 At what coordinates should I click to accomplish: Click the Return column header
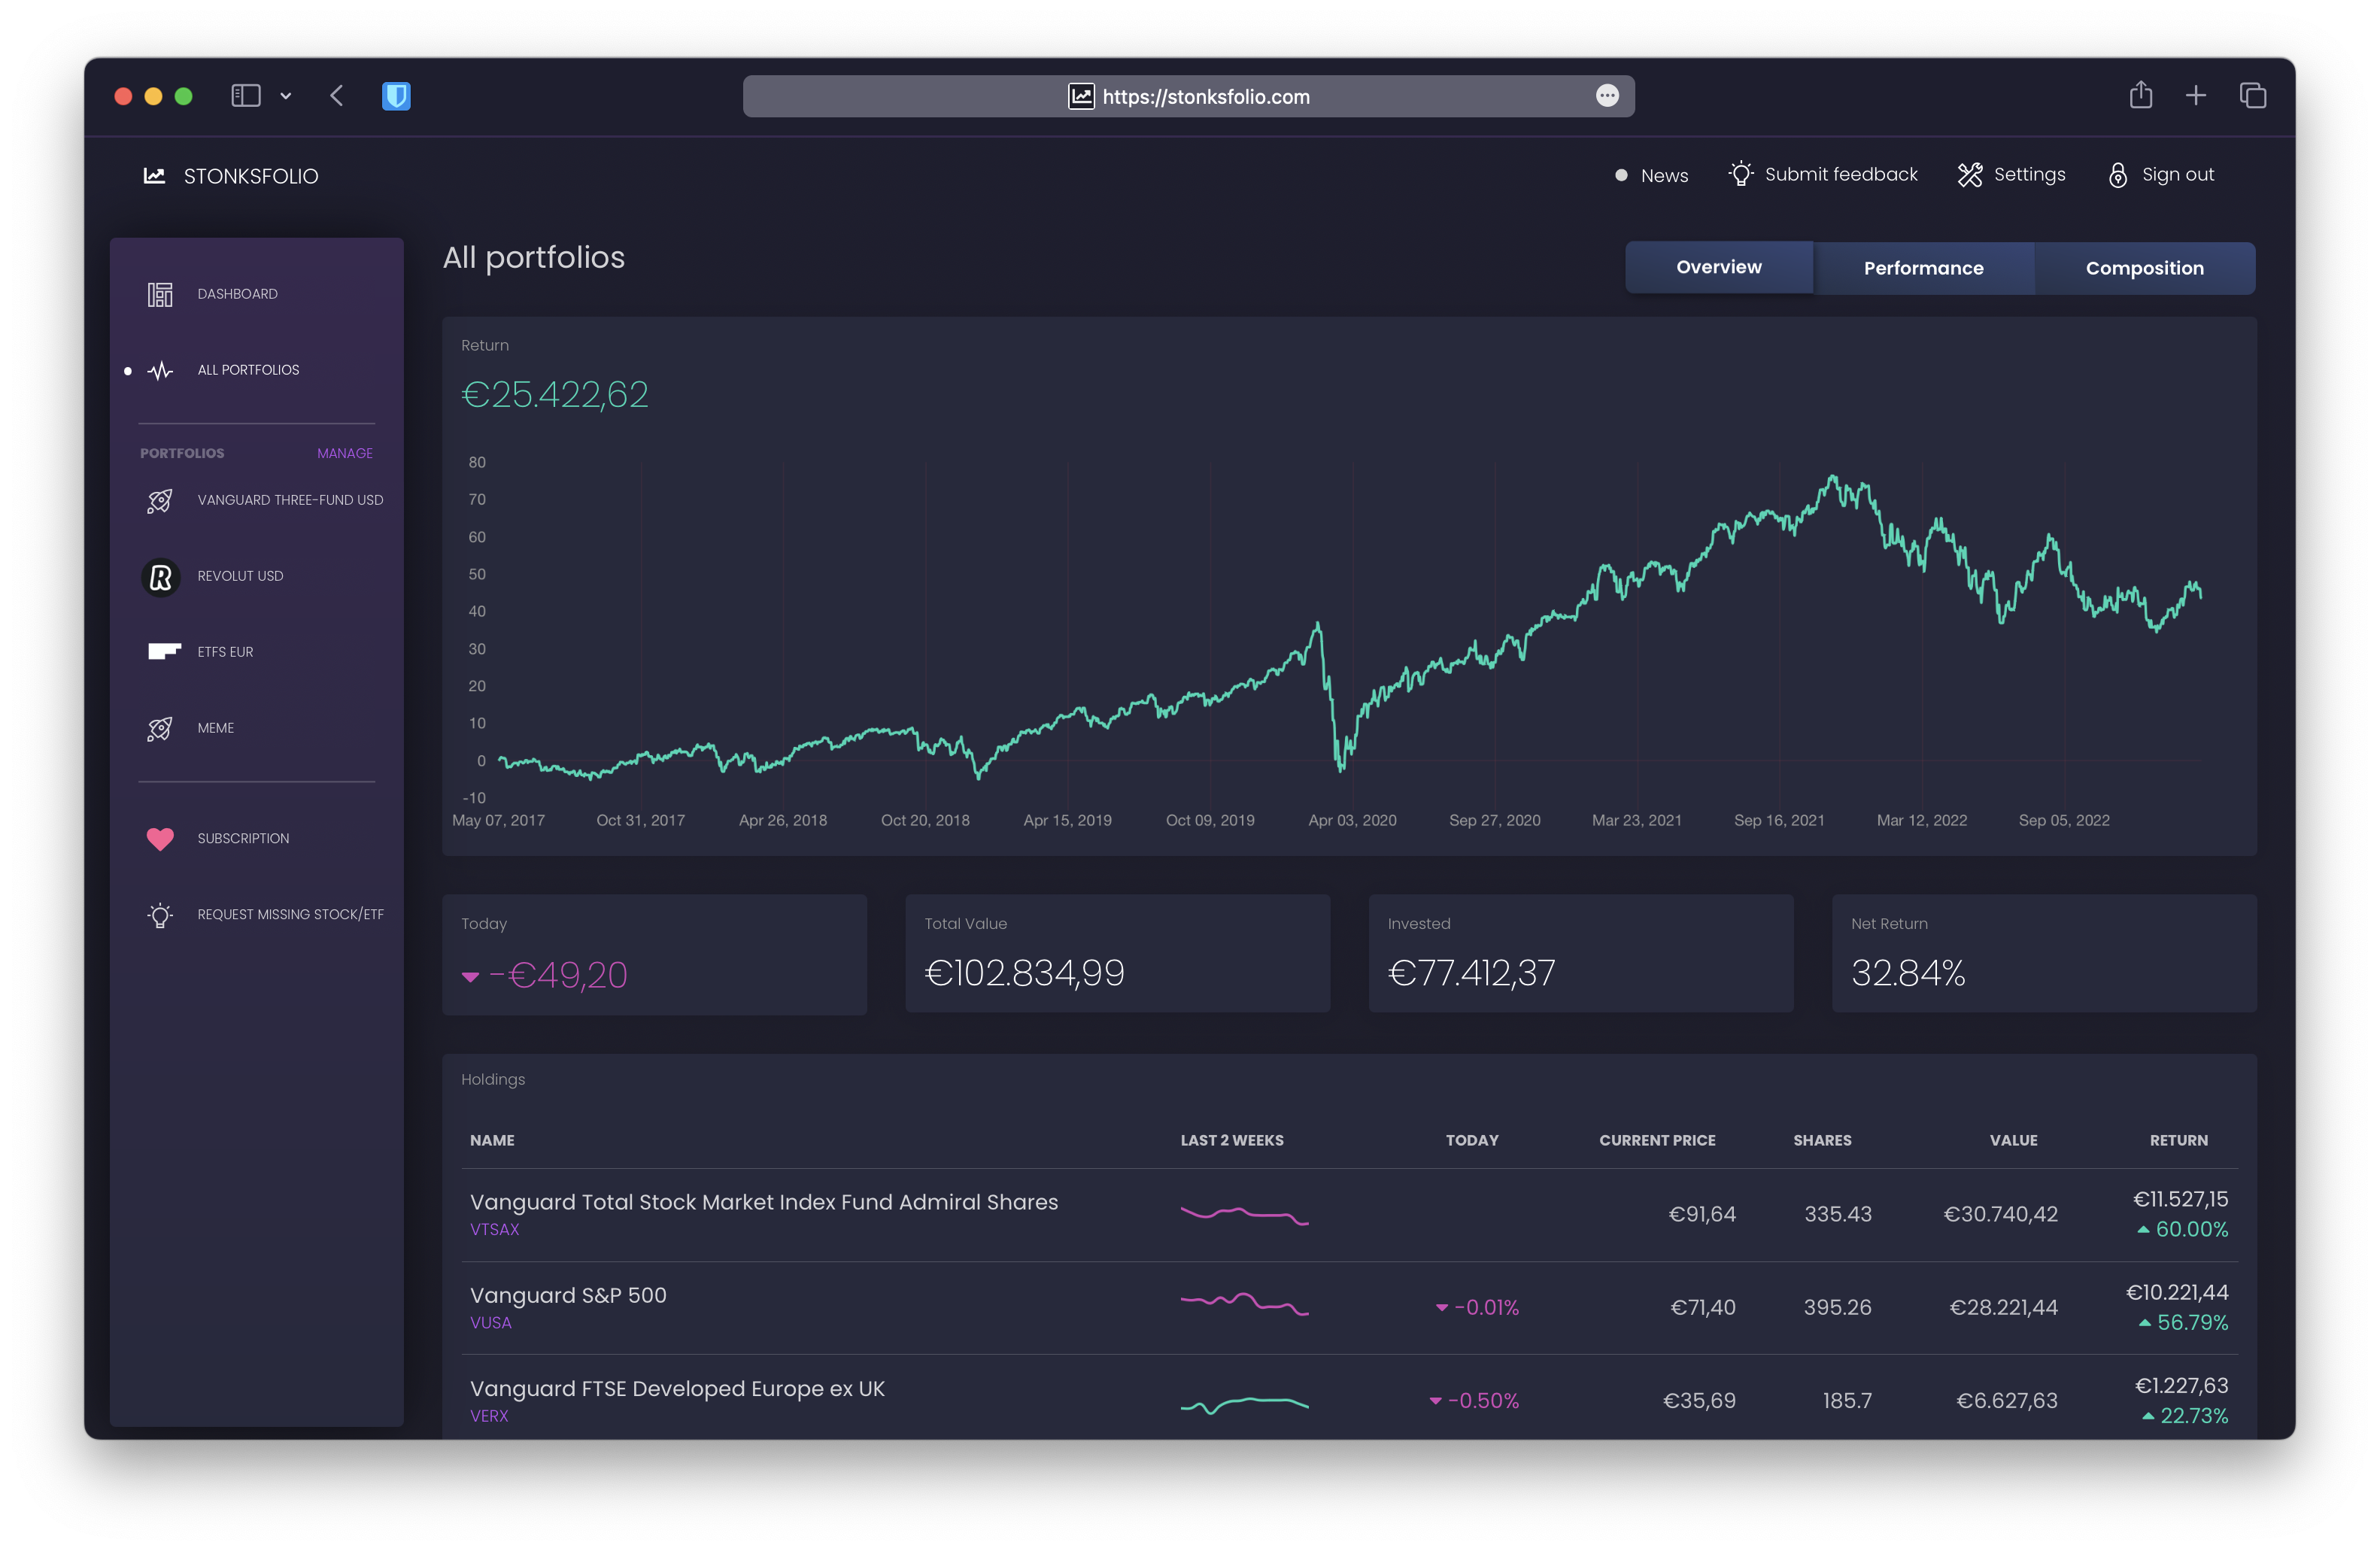click(2178, 1141)
